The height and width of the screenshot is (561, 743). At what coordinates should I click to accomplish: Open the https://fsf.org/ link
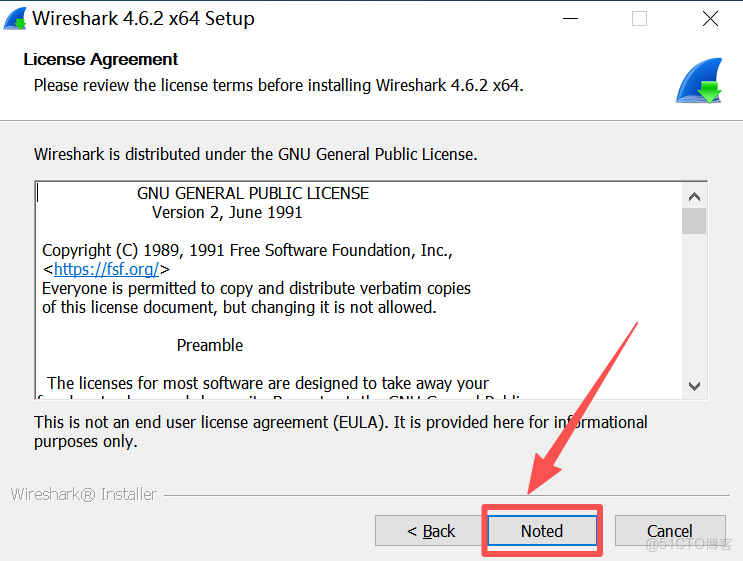(107, 269)
